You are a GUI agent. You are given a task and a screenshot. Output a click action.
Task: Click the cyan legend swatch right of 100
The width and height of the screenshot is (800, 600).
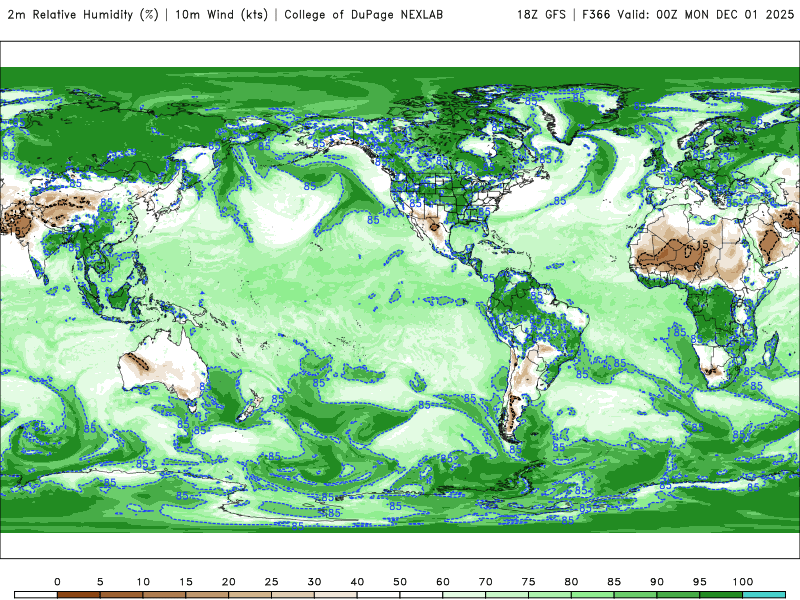pyautogui.click(x=764, y=595)
